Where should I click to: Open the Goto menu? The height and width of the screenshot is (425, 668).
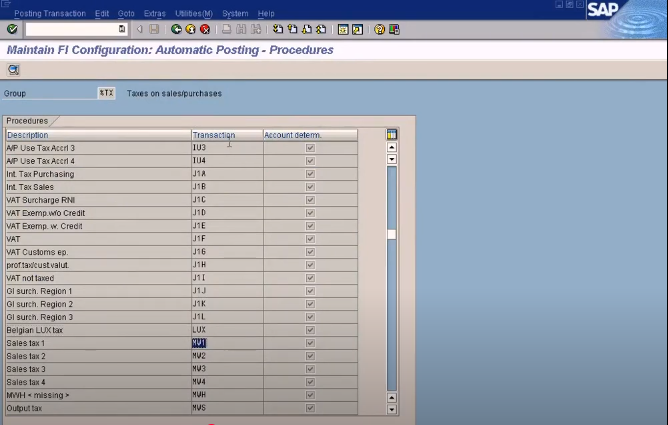tap(126, 14)
